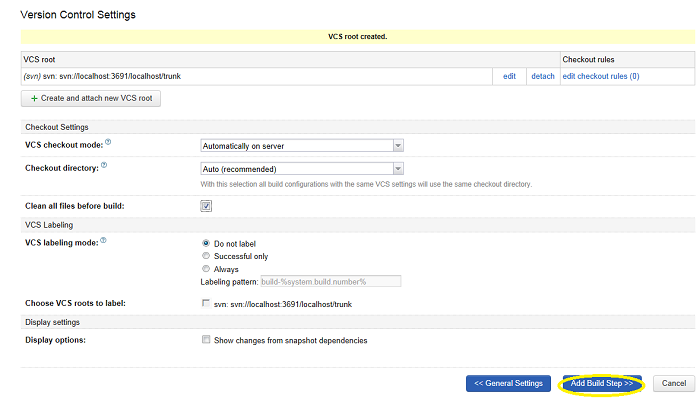Click the green plus icon to create VCS root
Viewport: 700px width, 412px height.
pos(35,98)
